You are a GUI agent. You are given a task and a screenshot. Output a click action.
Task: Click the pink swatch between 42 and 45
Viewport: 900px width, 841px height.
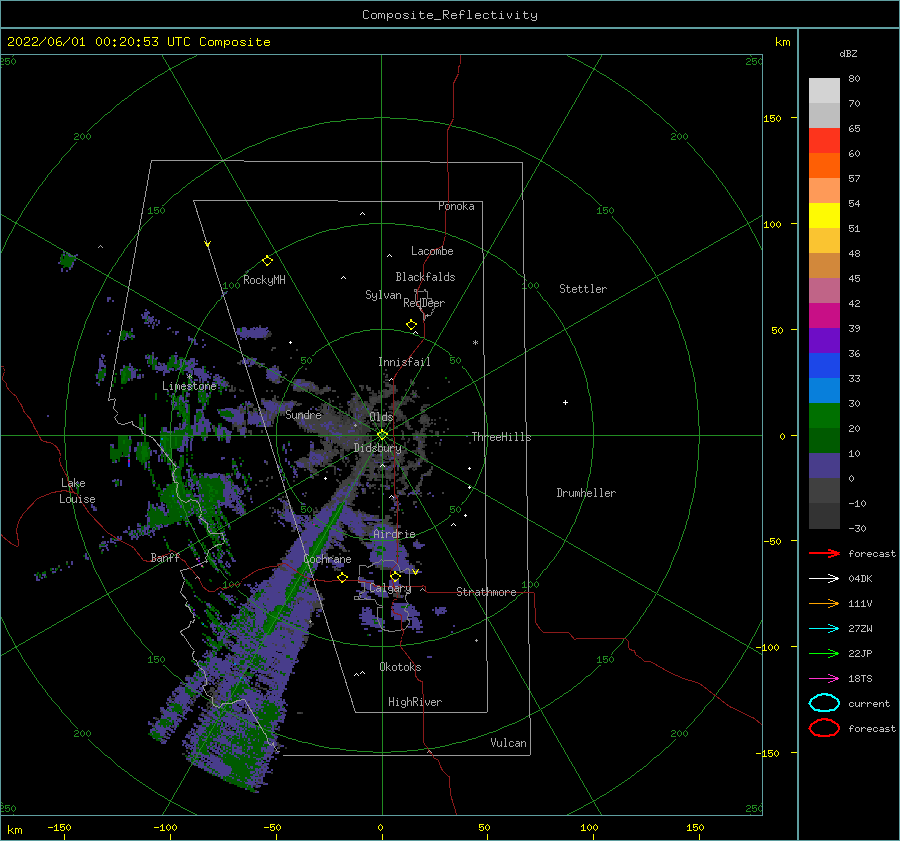coord(824,291)
